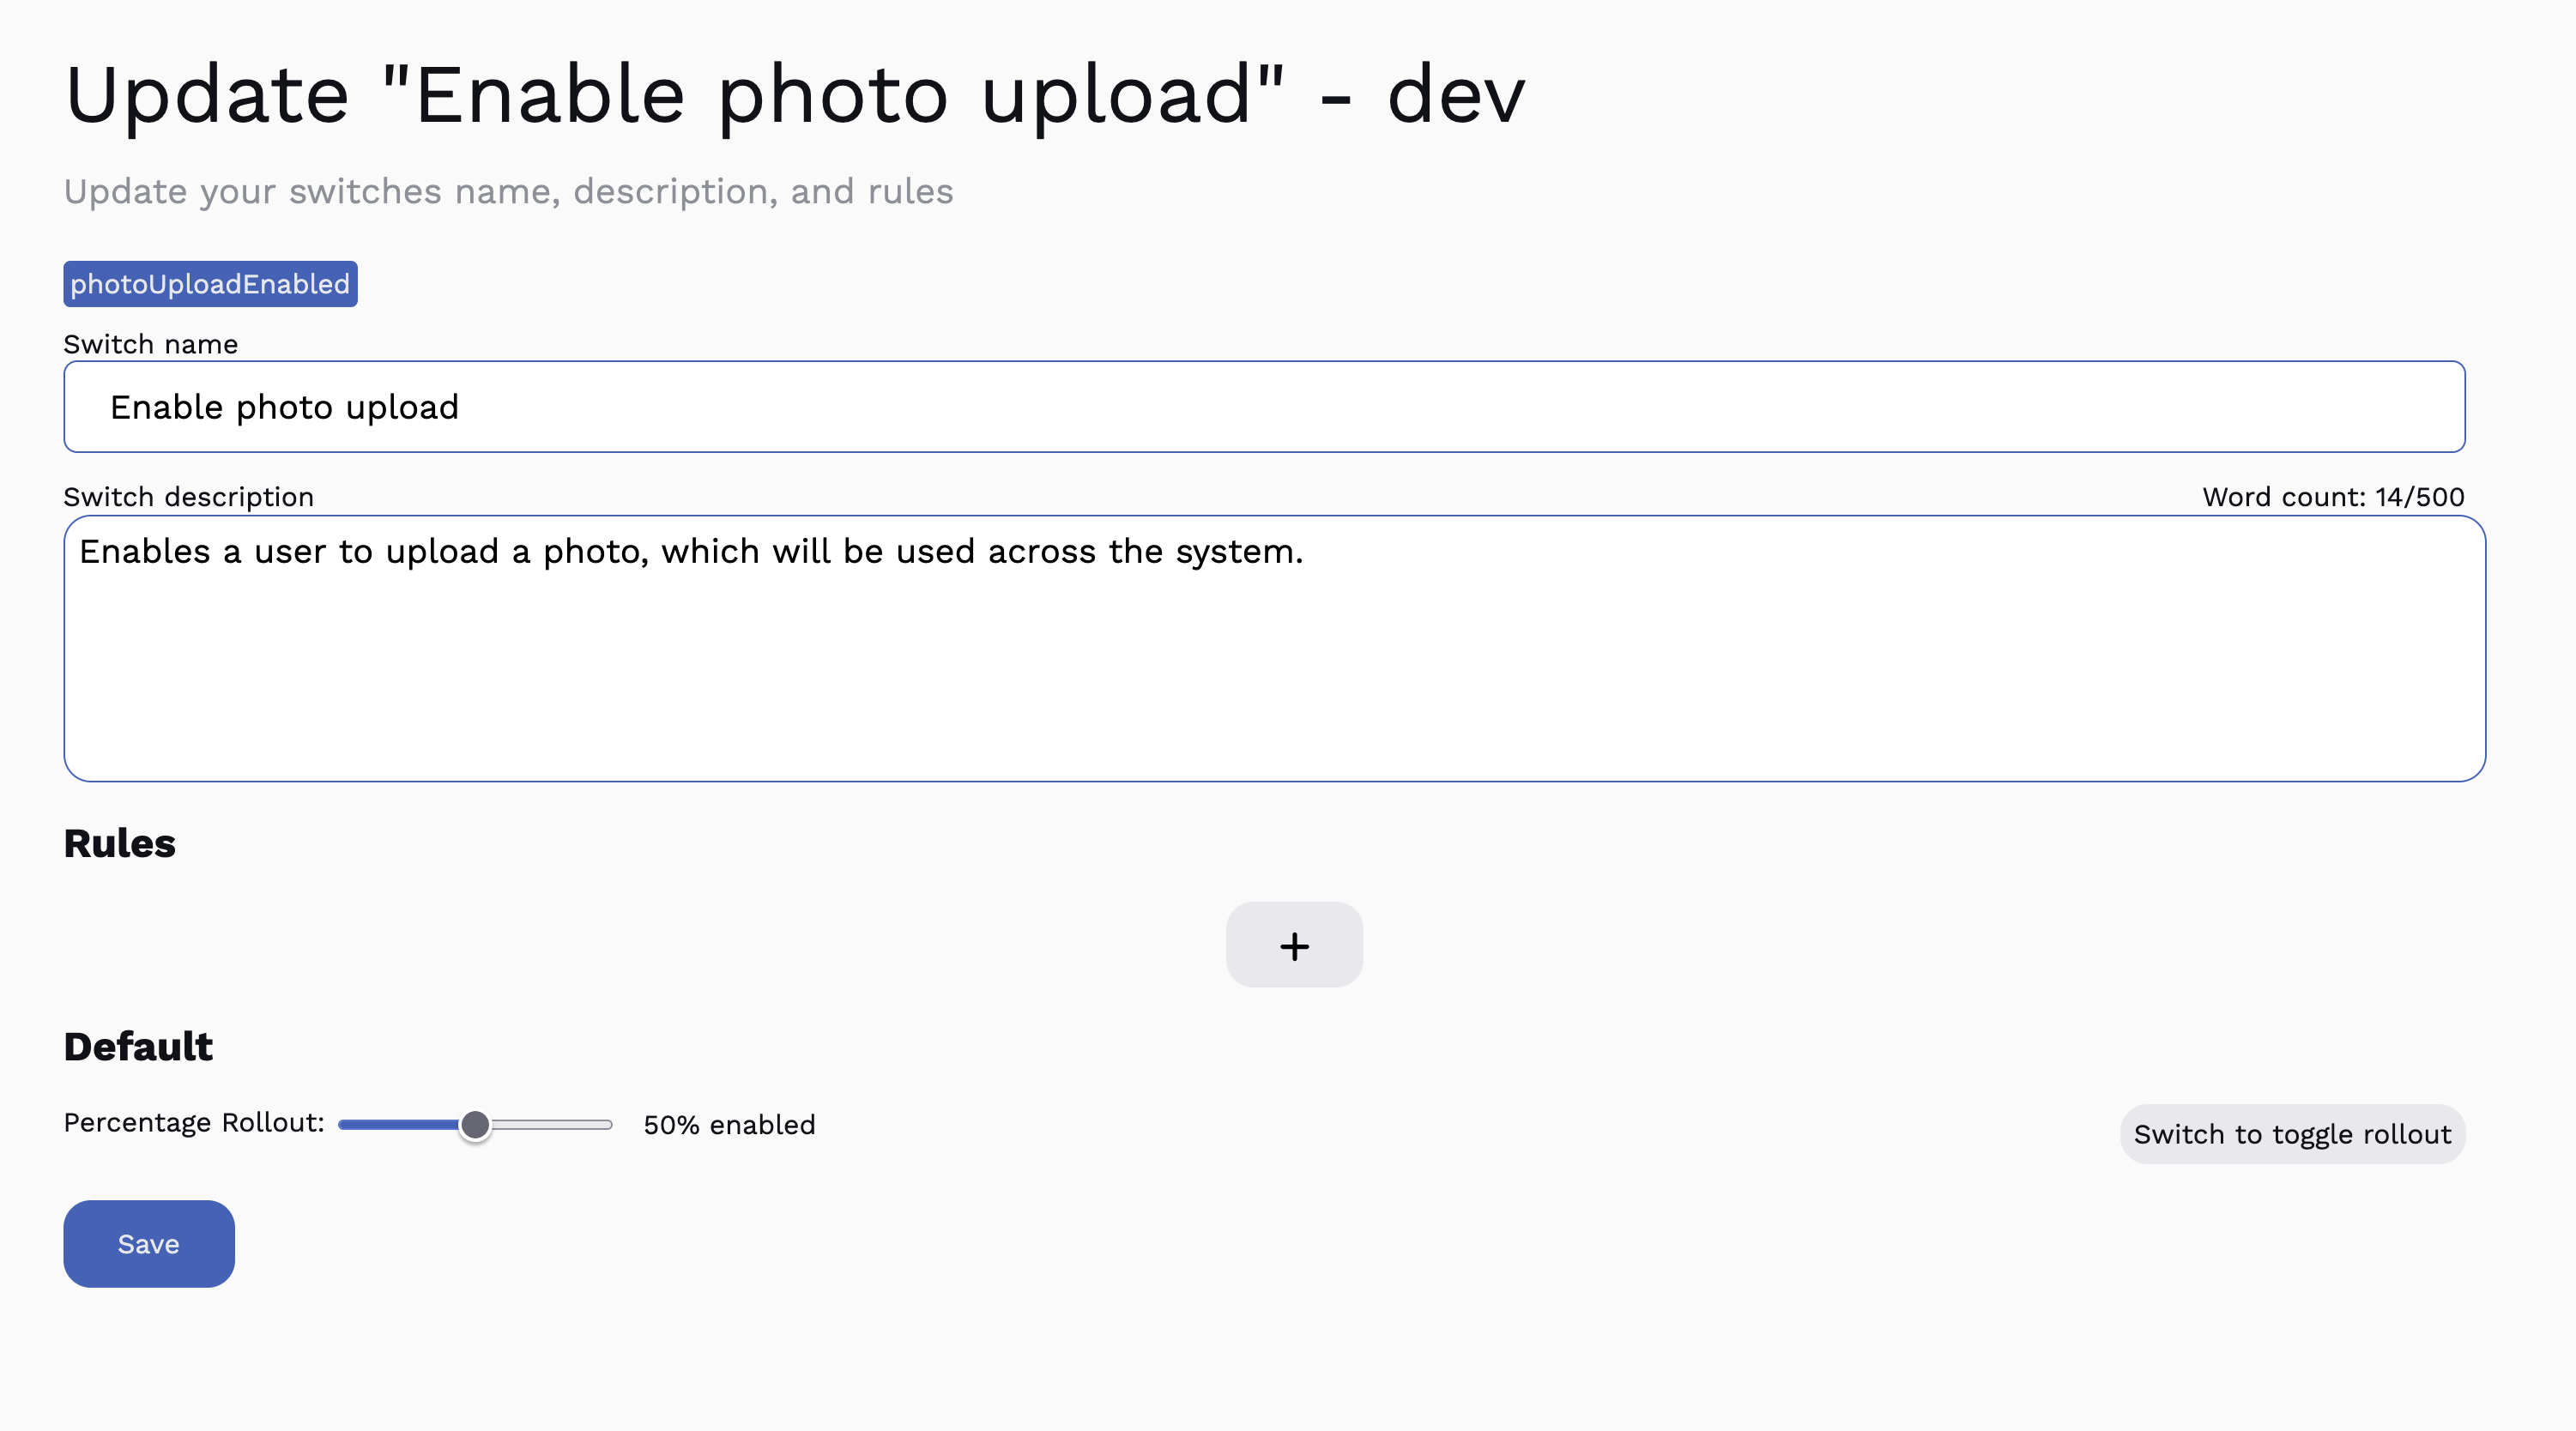2576x1431 pixels.
Task: Focus the Switch name input field
Action: [x=1264, y=407]
